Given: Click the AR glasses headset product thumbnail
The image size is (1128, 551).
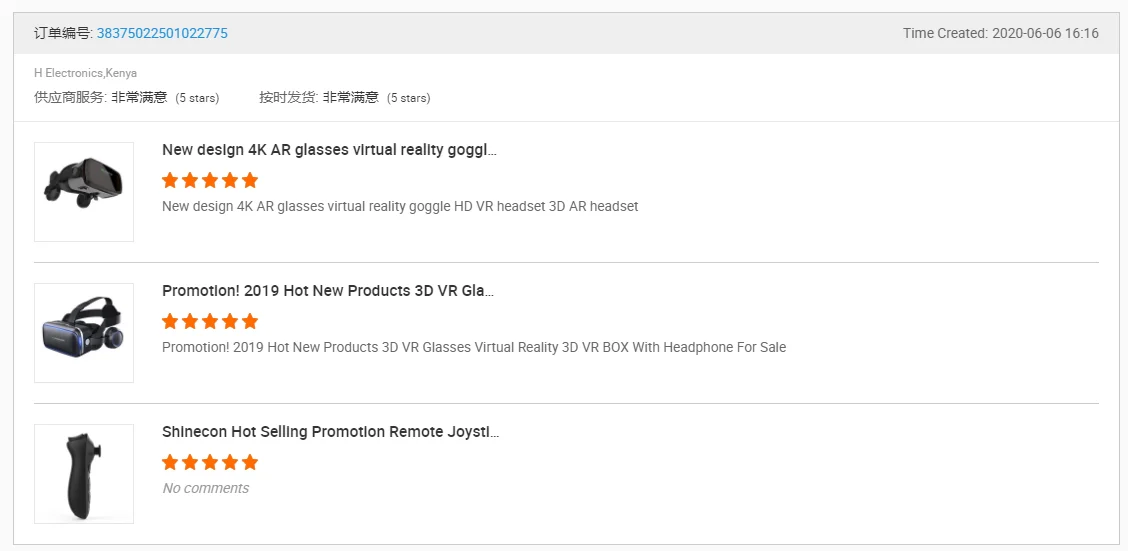Looking at the screenshot, I should [x=84, y=191].
